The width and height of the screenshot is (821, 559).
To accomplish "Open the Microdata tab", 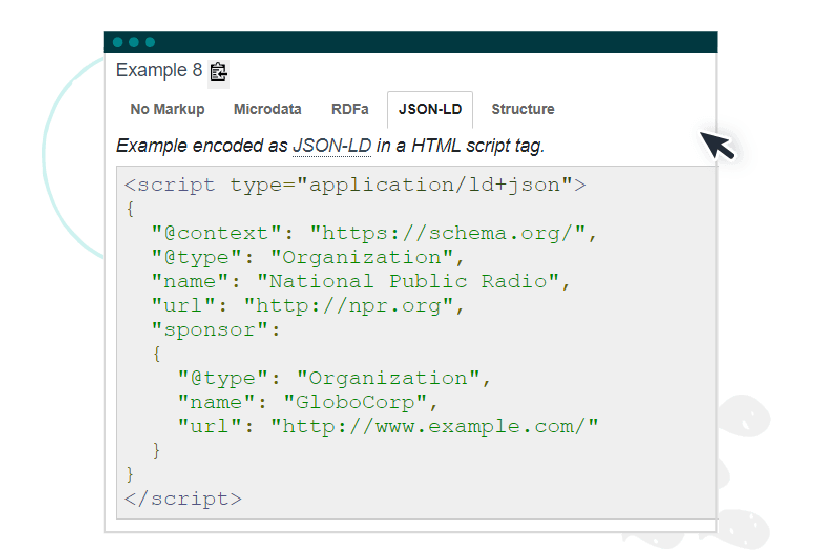I will pyautogui.click(x=267, y=109).
